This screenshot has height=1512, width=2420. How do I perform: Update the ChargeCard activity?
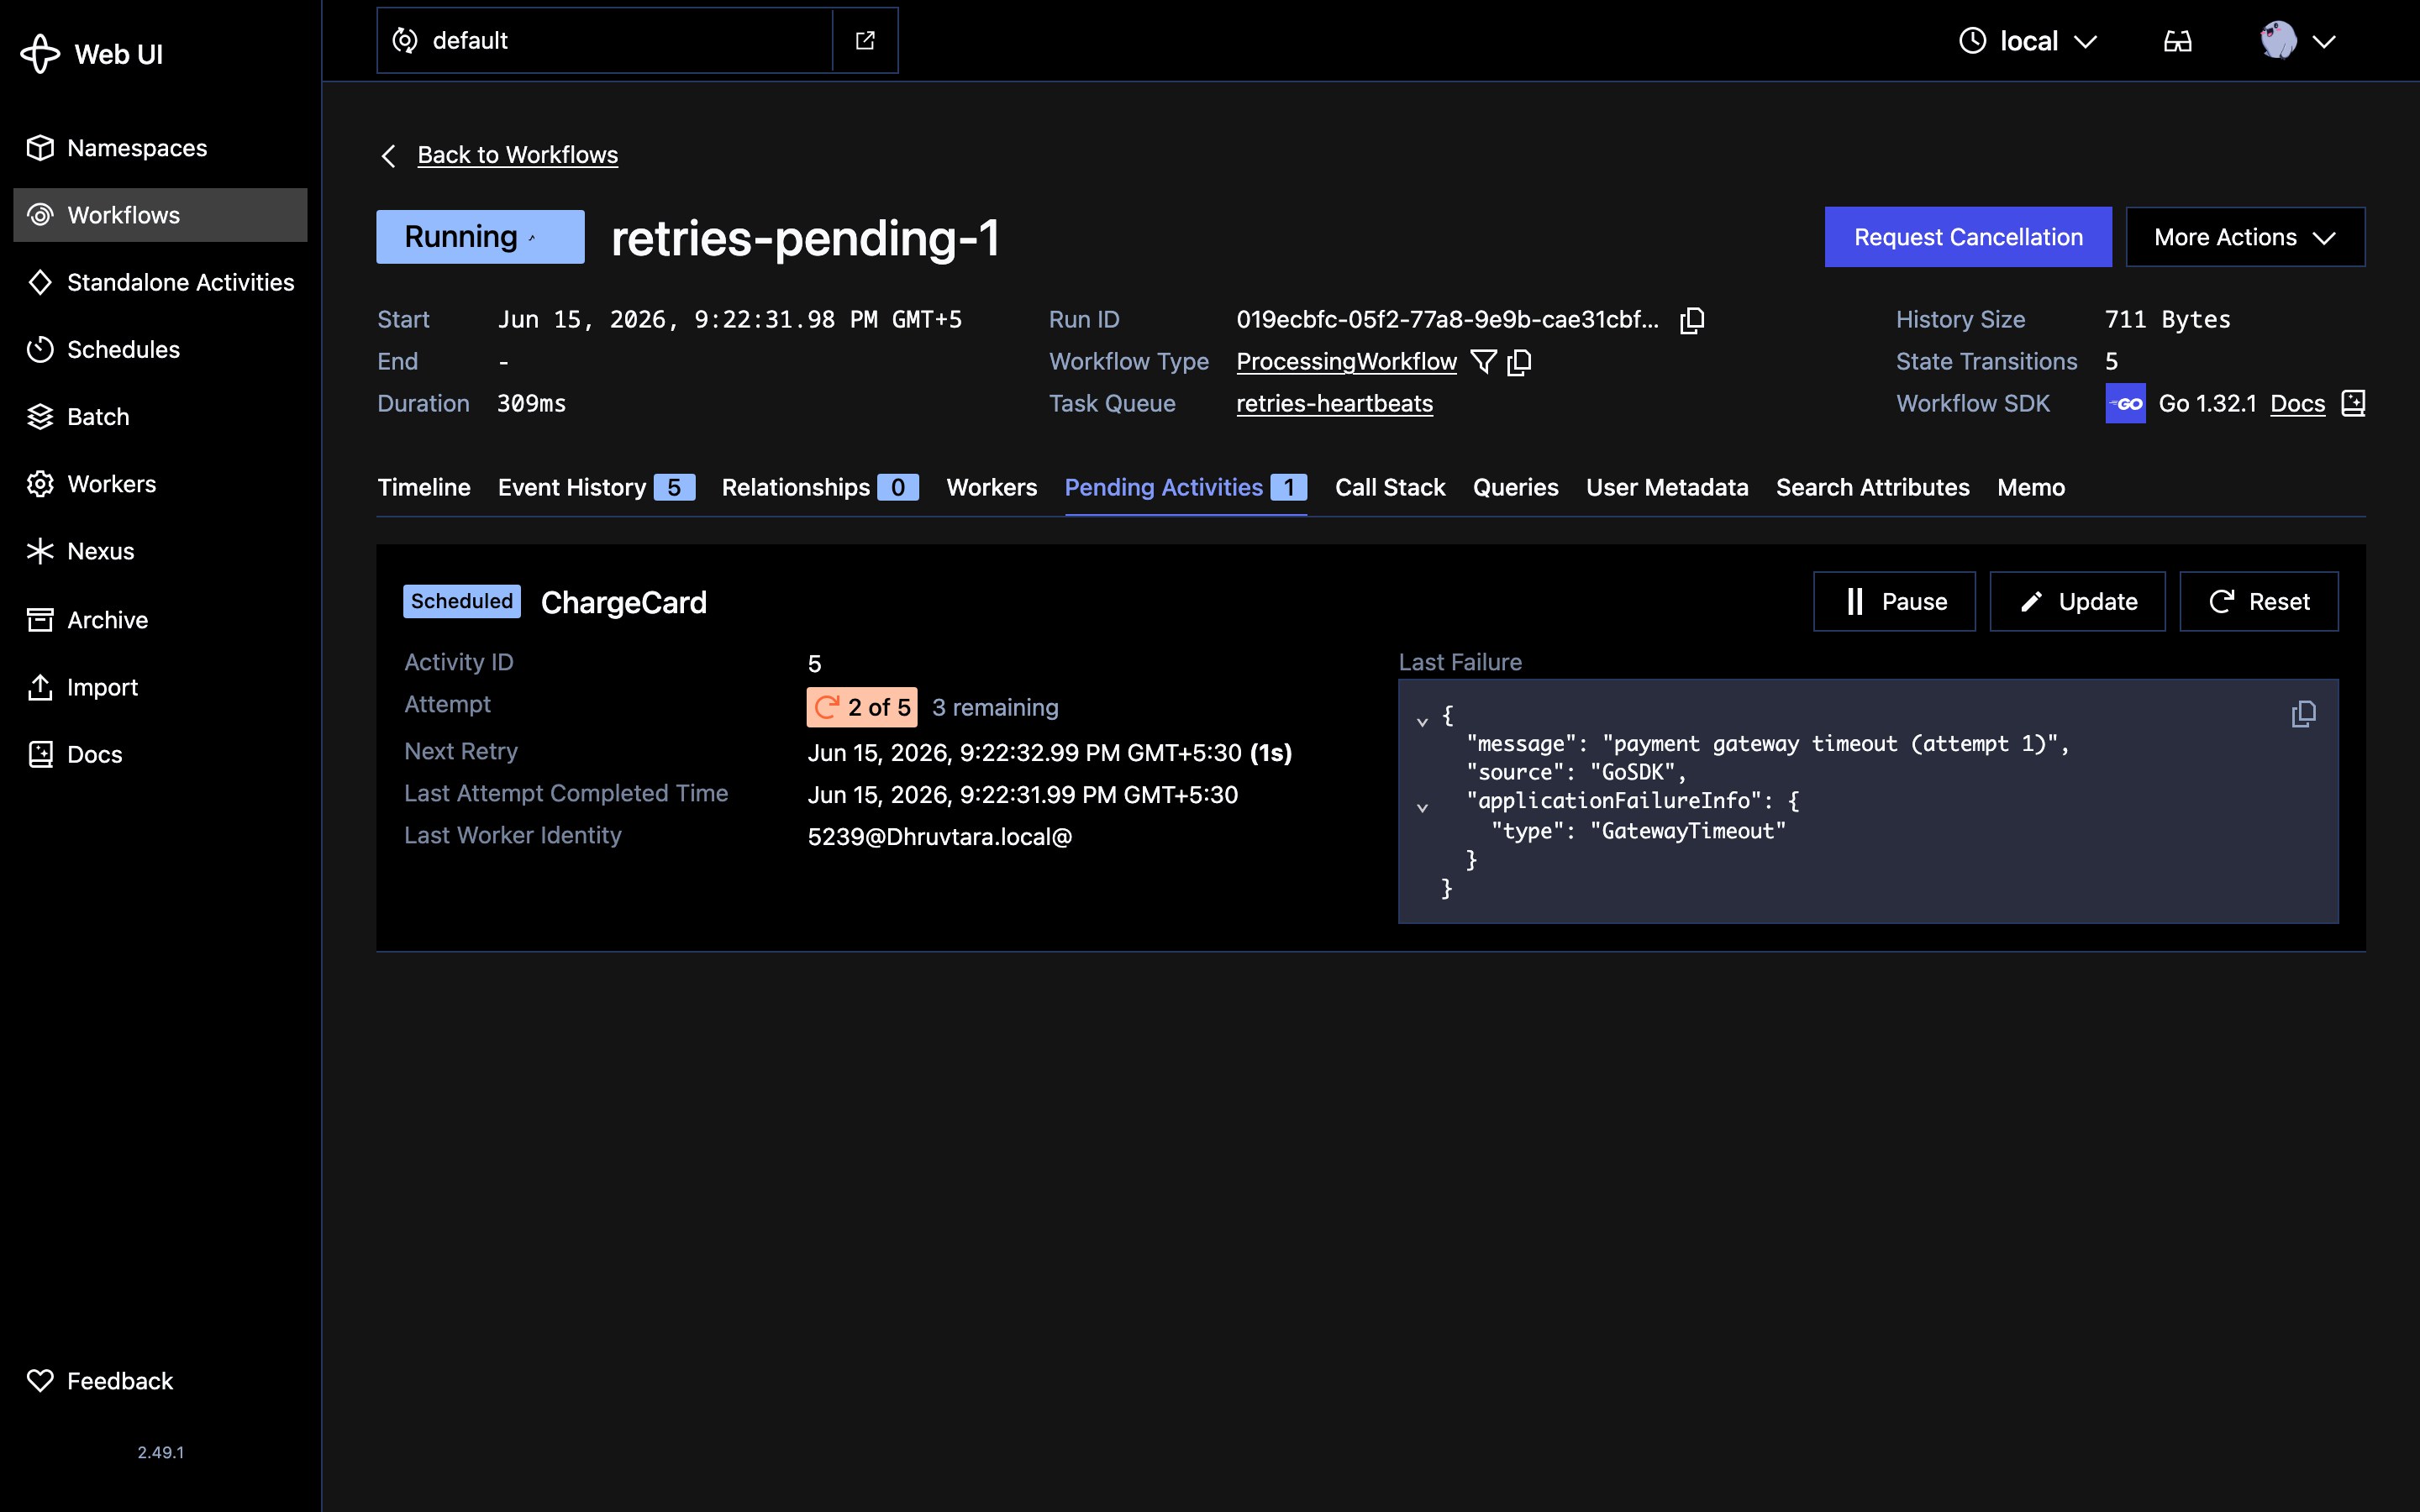point(2077,601)
